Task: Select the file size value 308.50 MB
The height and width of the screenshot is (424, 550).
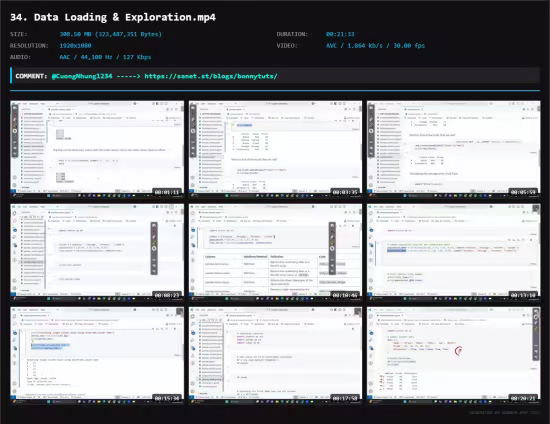Action: tap(110, 34)
